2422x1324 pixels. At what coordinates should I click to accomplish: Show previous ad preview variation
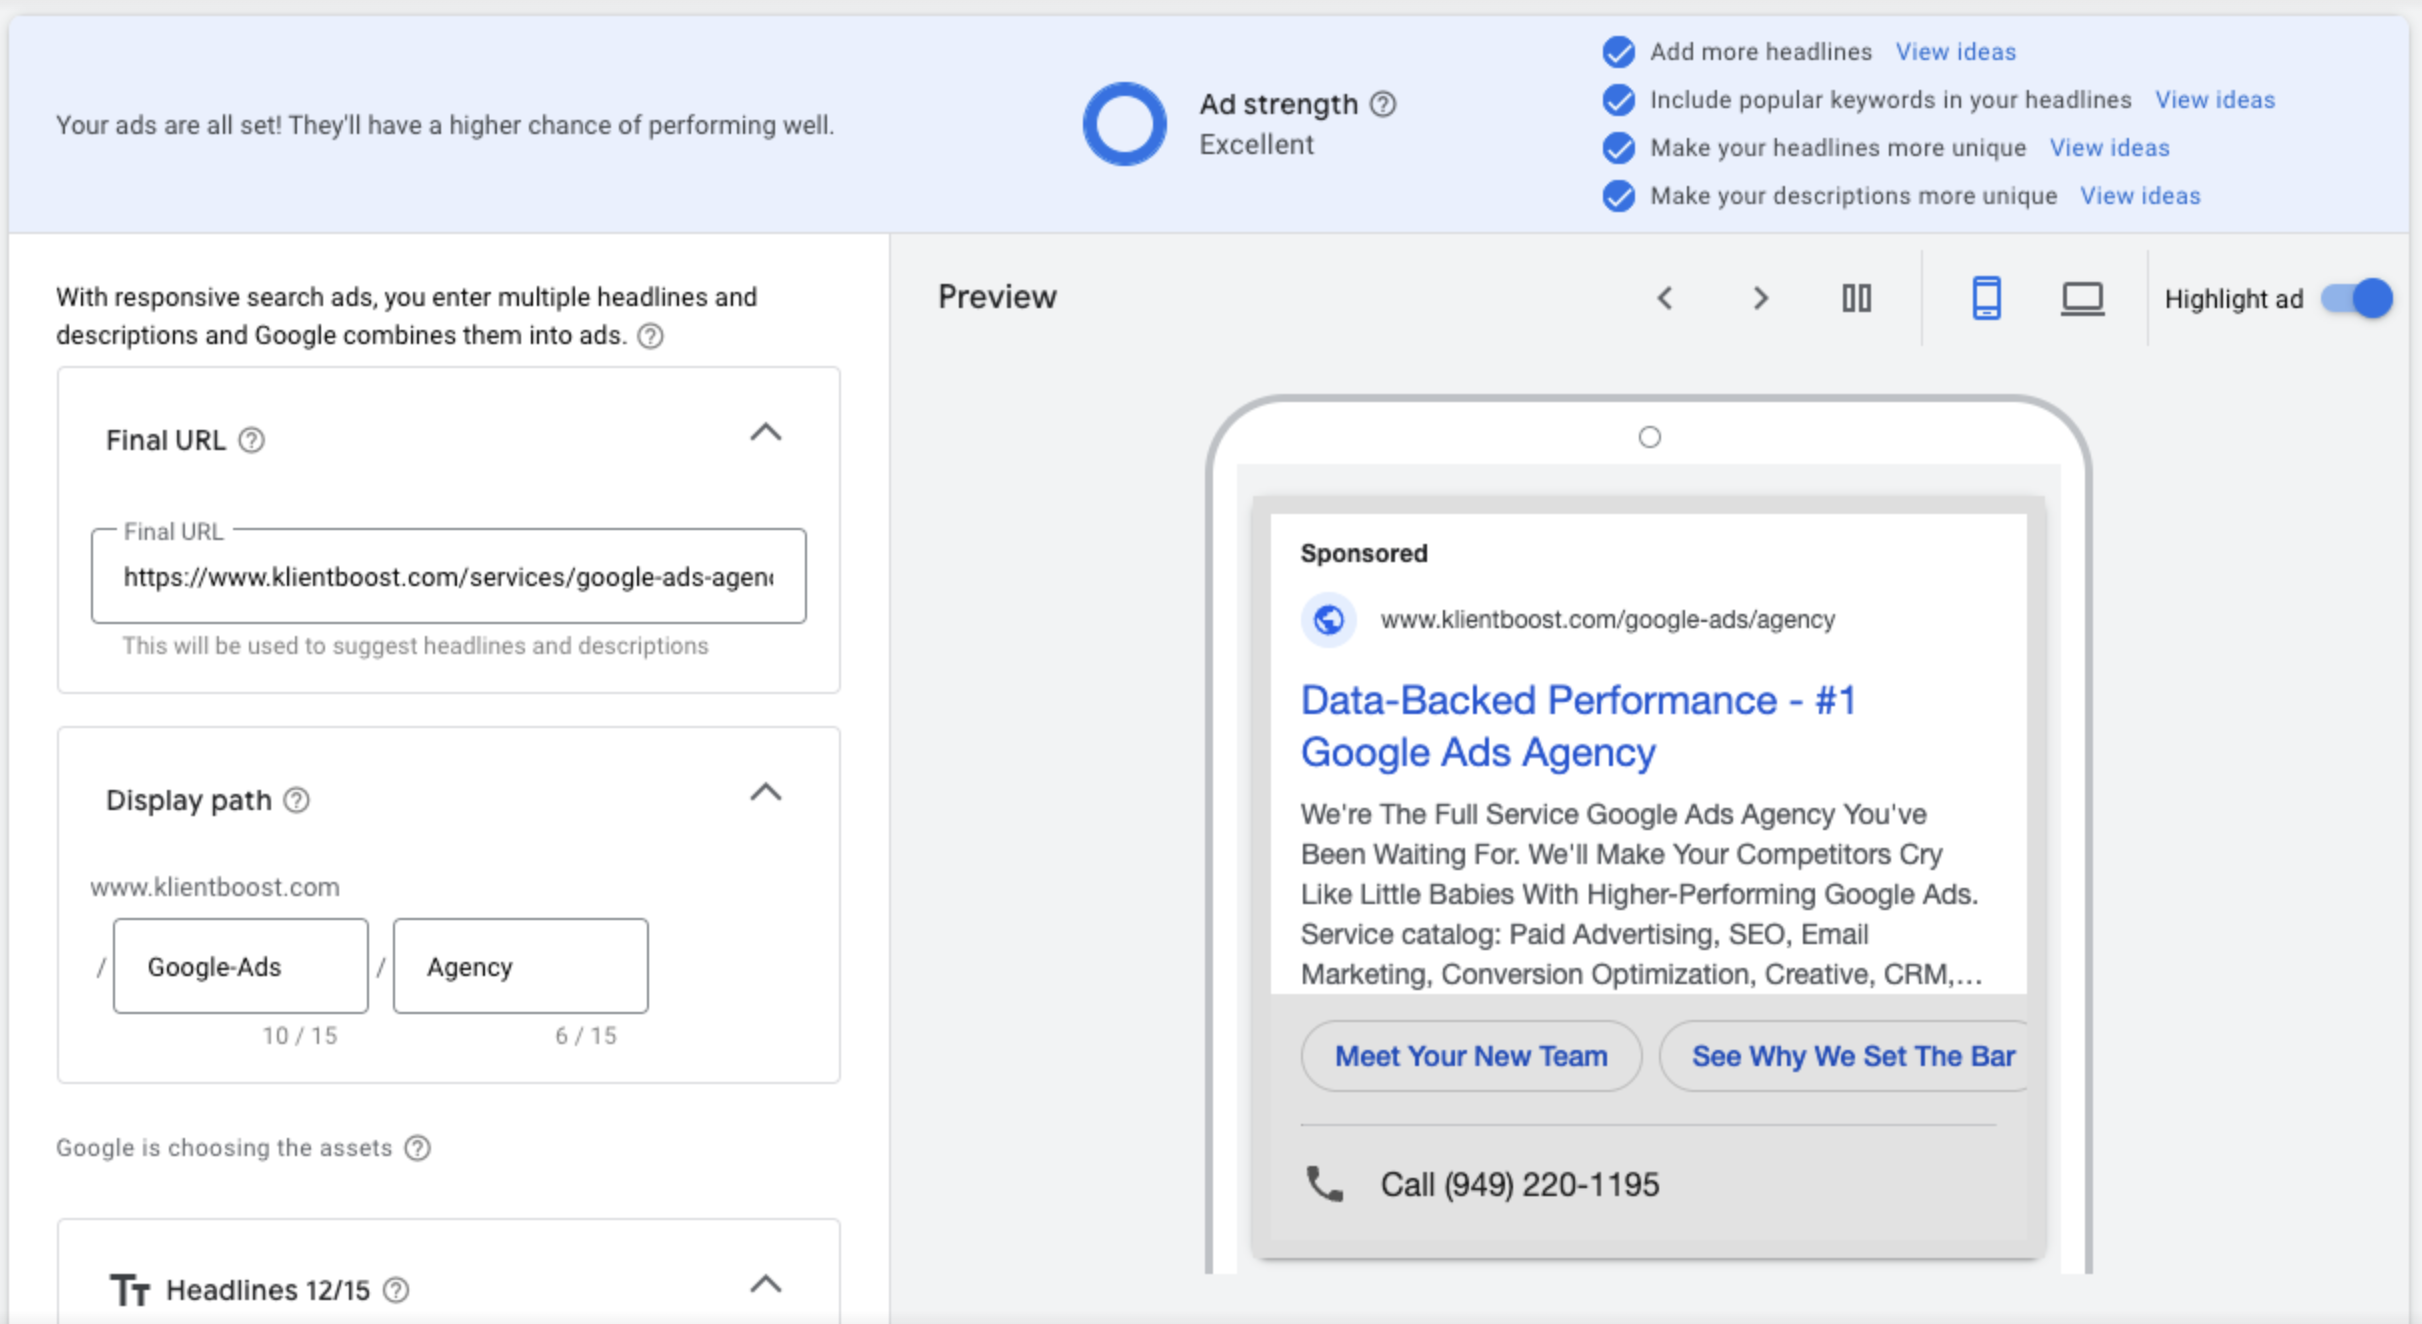[1665, 298]
